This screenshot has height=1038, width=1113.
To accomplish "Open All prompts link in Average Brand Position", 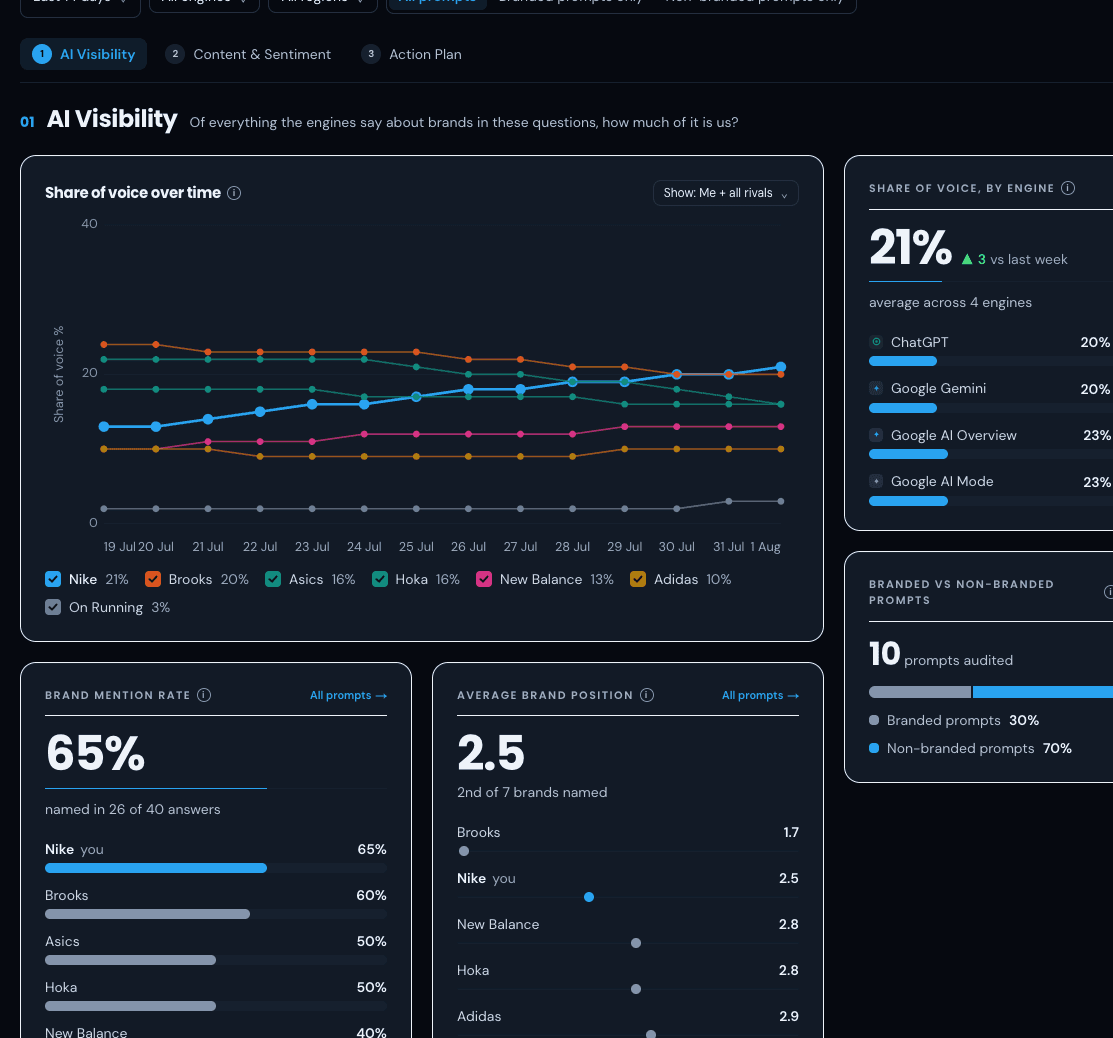I will (x=760, y=696).
